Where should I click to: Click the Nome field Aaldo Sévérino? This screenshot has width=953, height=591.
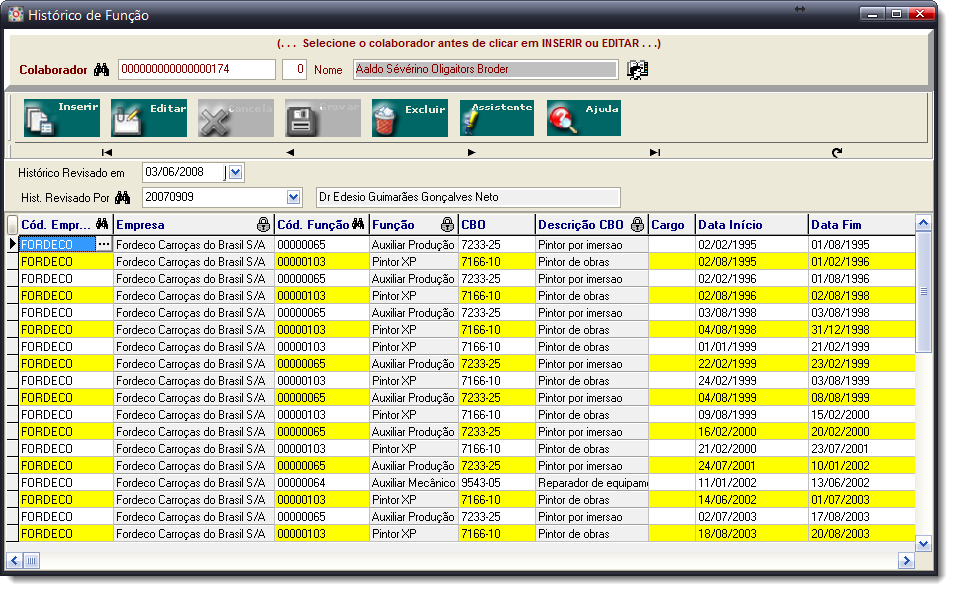click(486, 69)
